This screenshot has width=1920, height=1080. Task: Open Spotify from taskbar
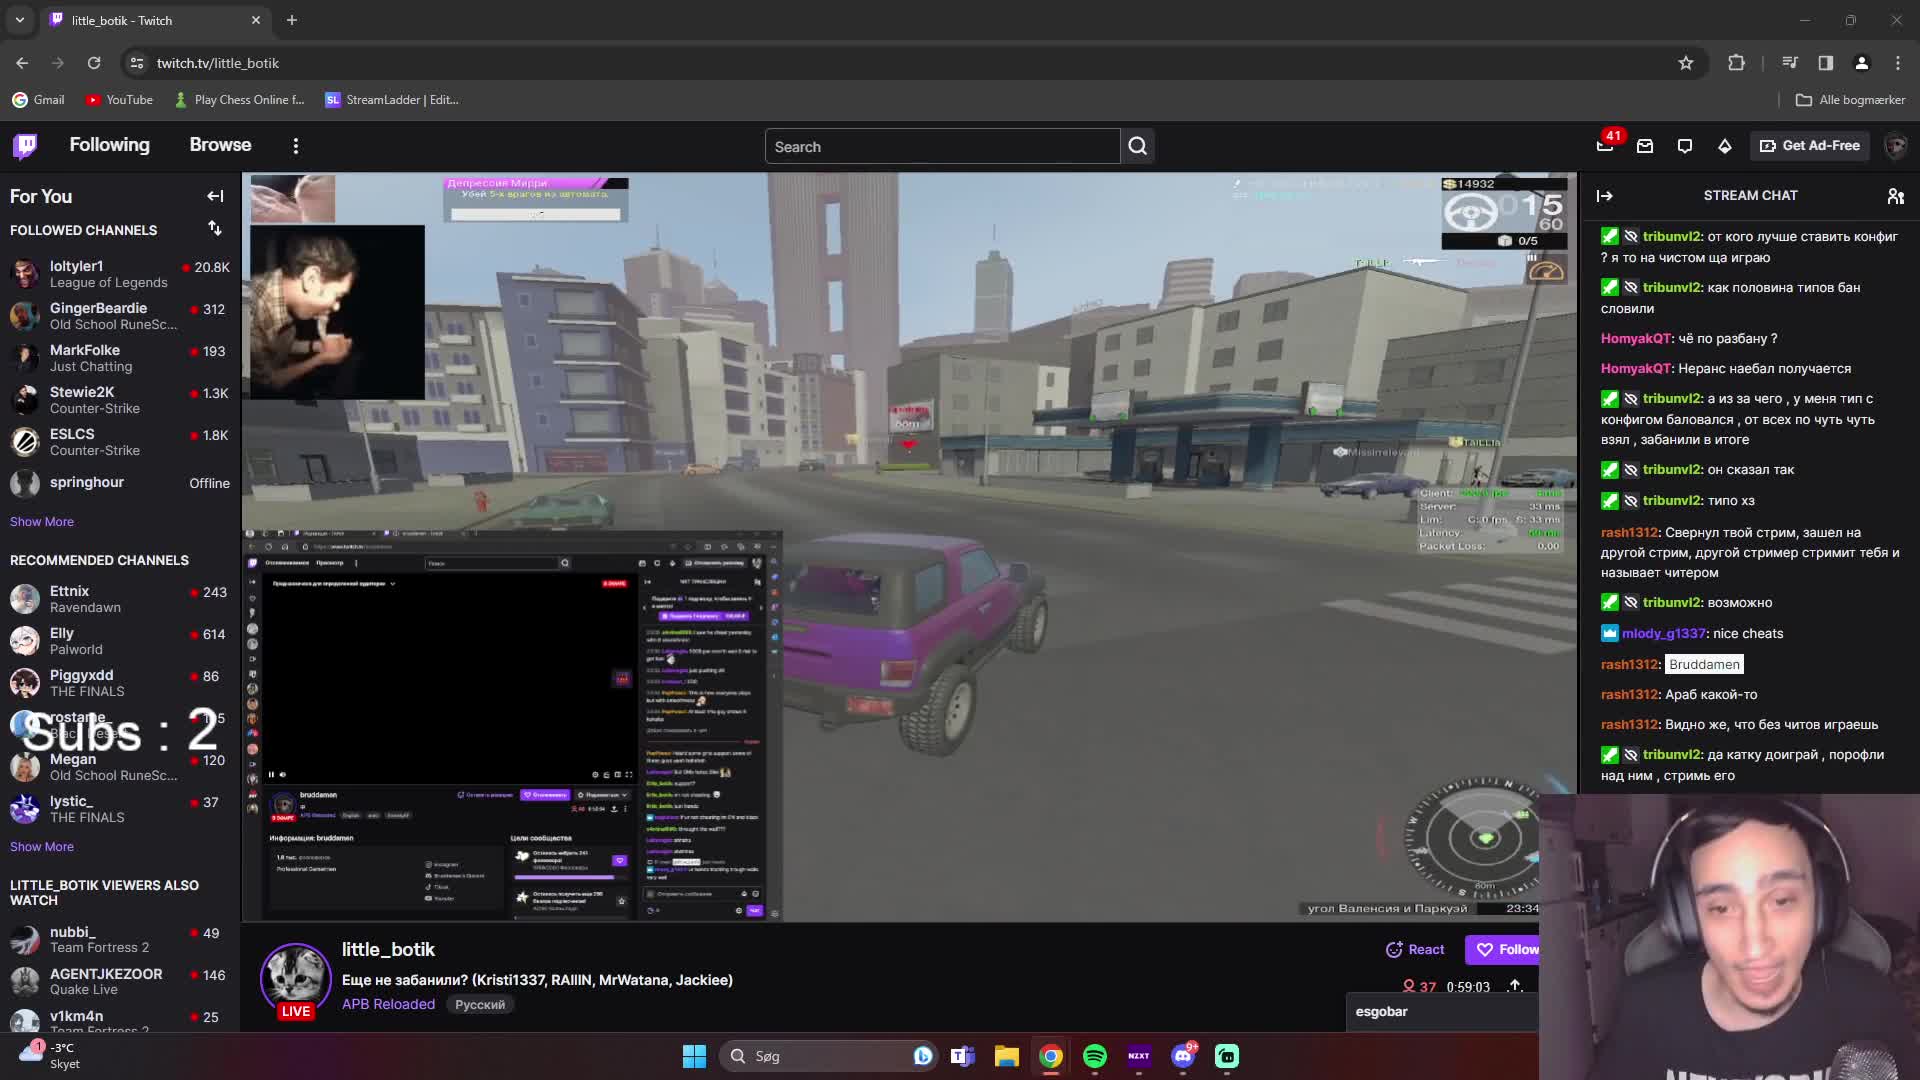(x=1095, y=1056)
